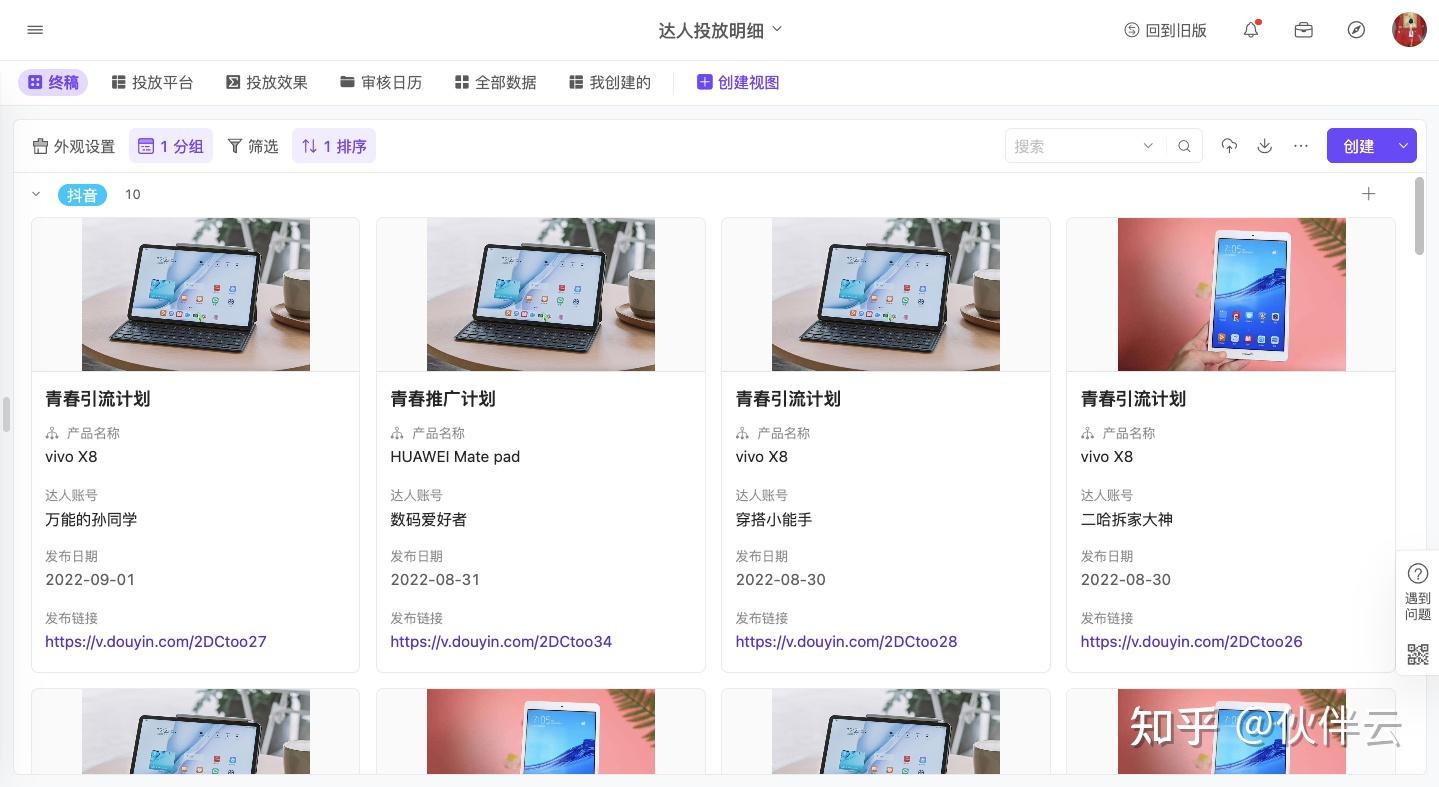Open the 达人投放明细 title dropdown

point(720,30)
